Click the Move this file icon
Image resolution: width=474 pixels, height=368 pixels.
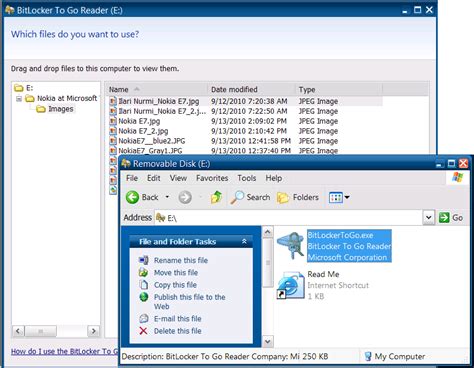(144, 272)
